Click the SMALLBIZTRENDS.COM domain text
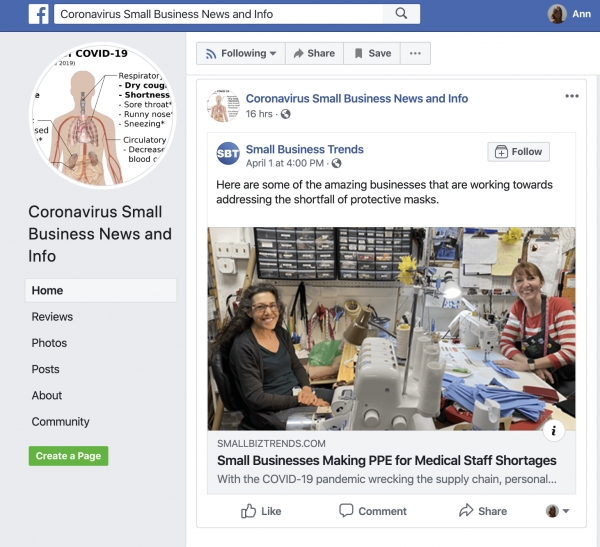Viewport: 600px width, 547px height. (x=271, y=444)
